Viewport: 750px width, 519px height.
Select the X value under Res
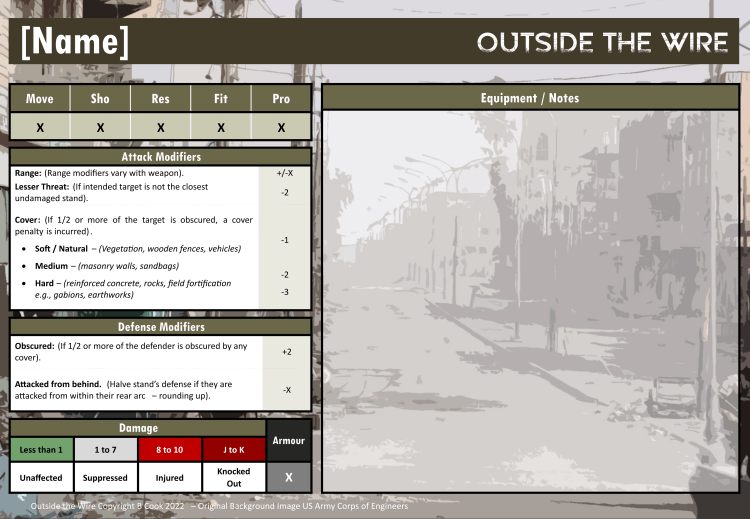click(160, 128)
